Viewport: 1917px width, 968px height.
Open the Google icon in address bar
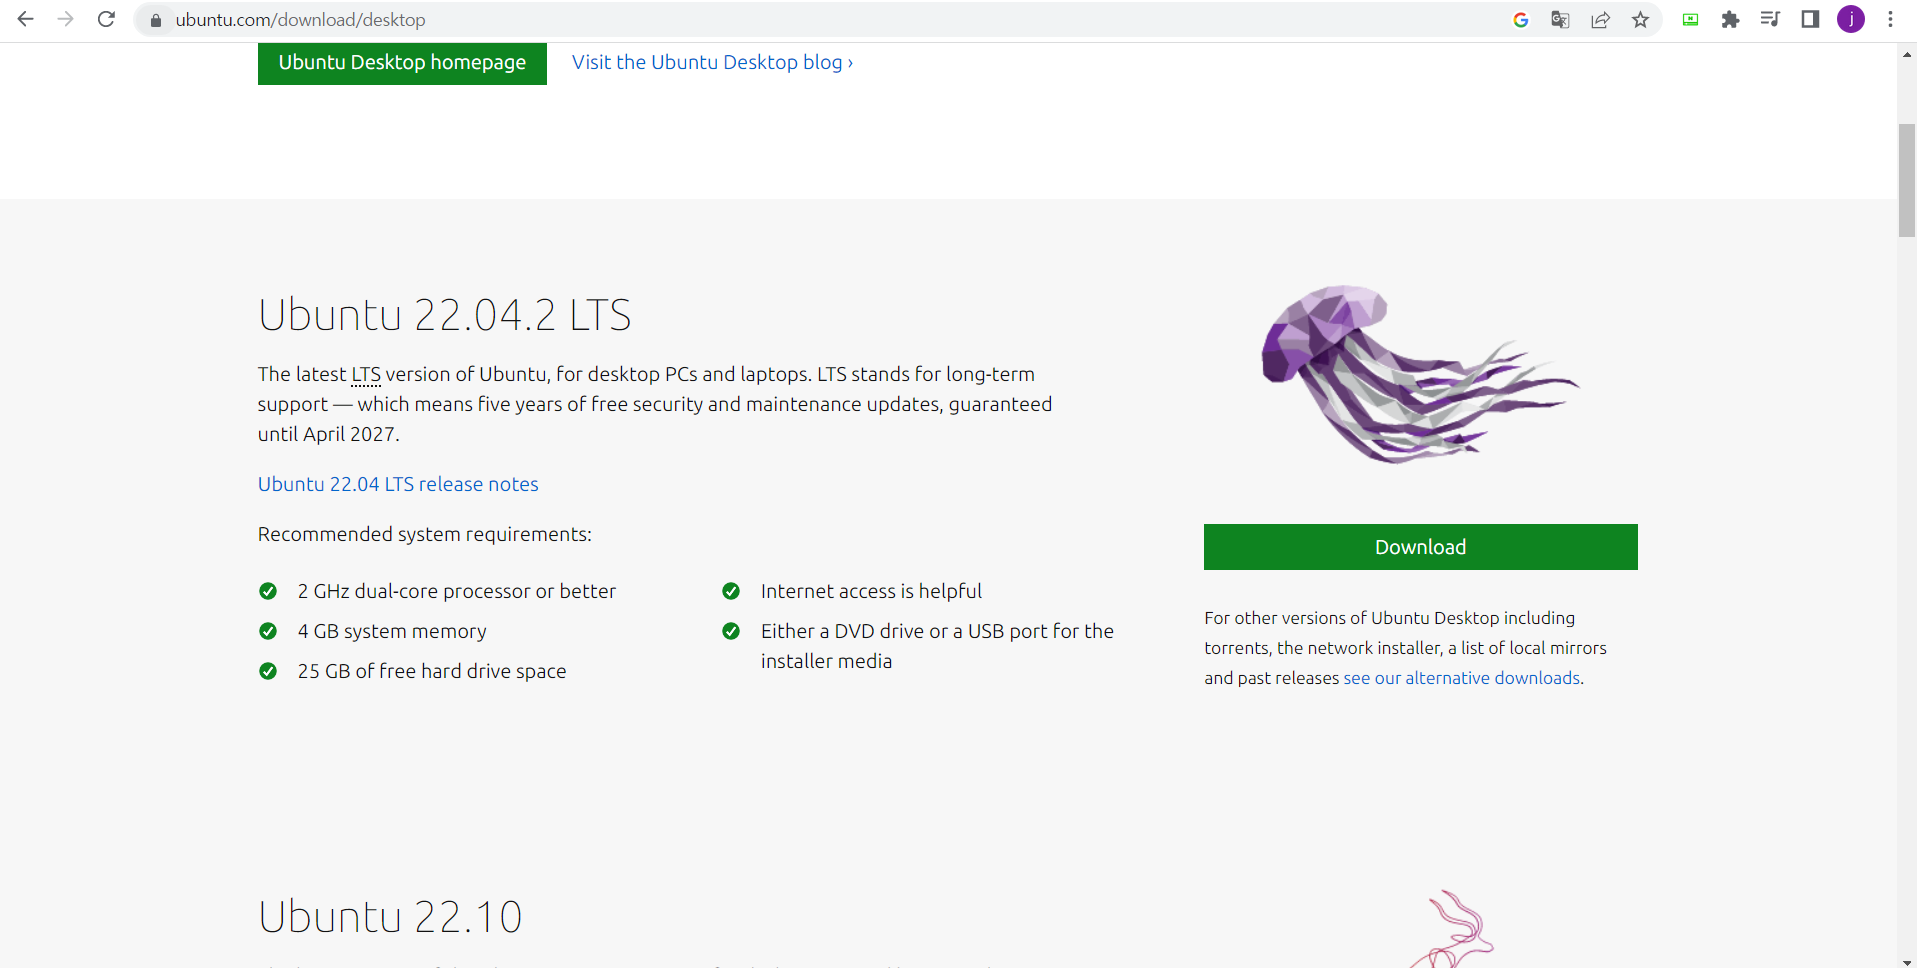(x=1521, y=20)
